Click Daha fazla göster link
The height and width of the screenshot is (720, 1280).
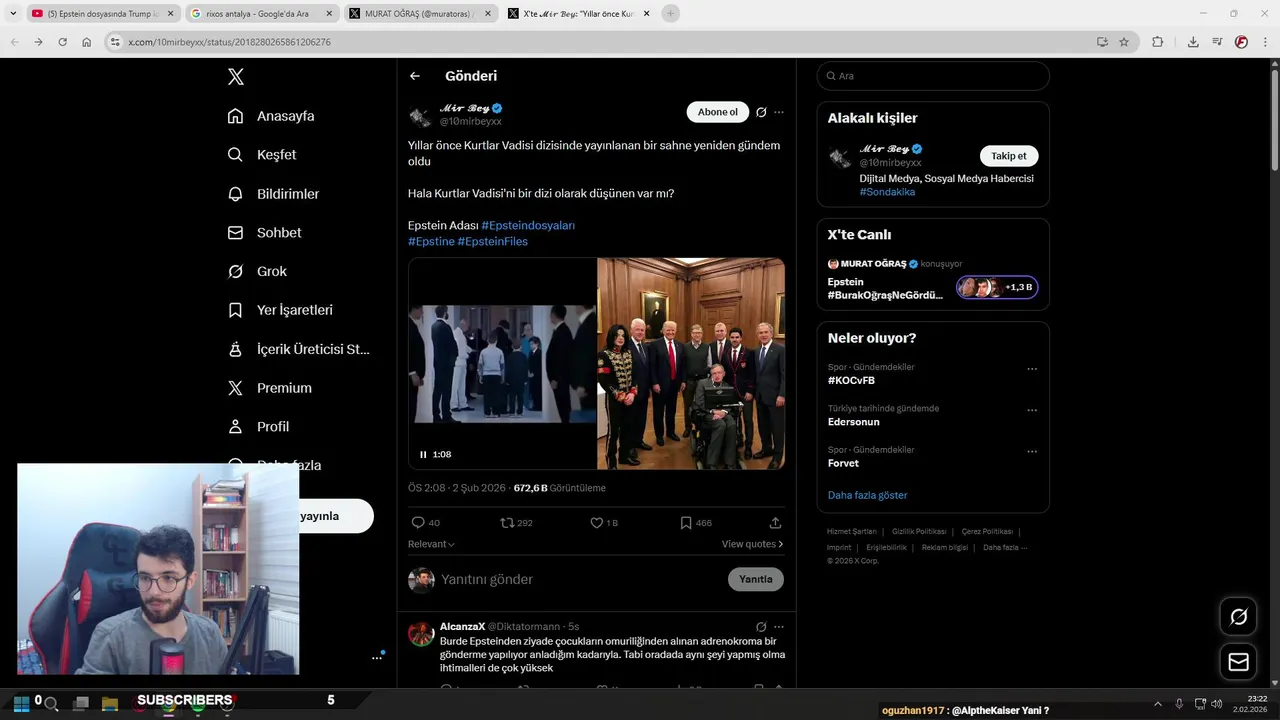[867, 495]
